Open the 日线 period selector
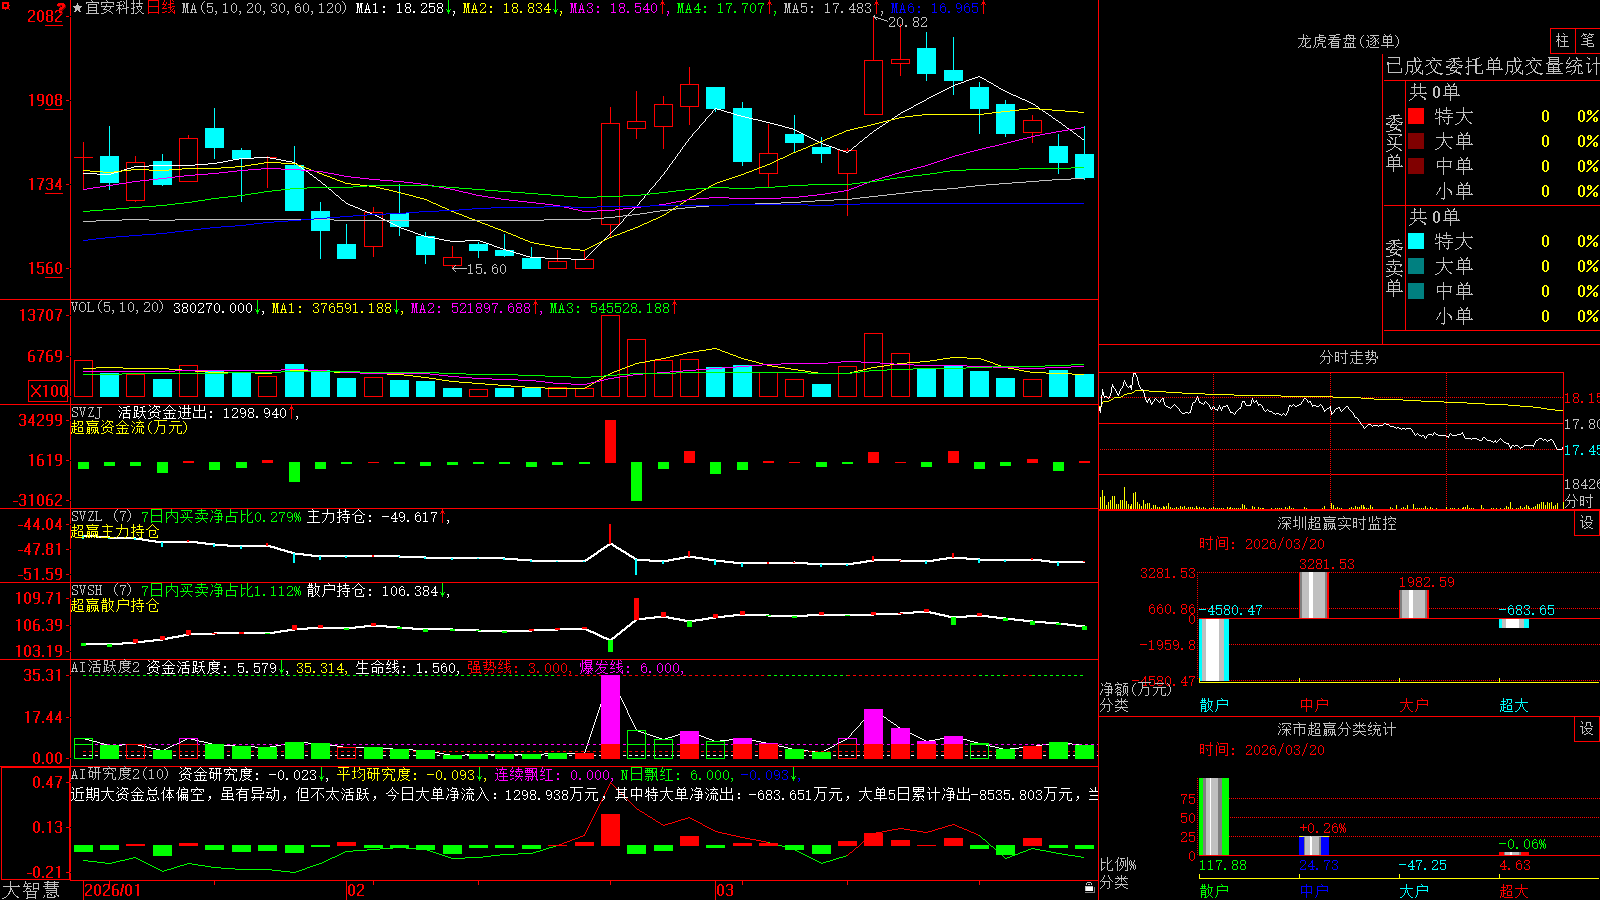Screen dimensions: 1600x900 (x=161, y=8)
